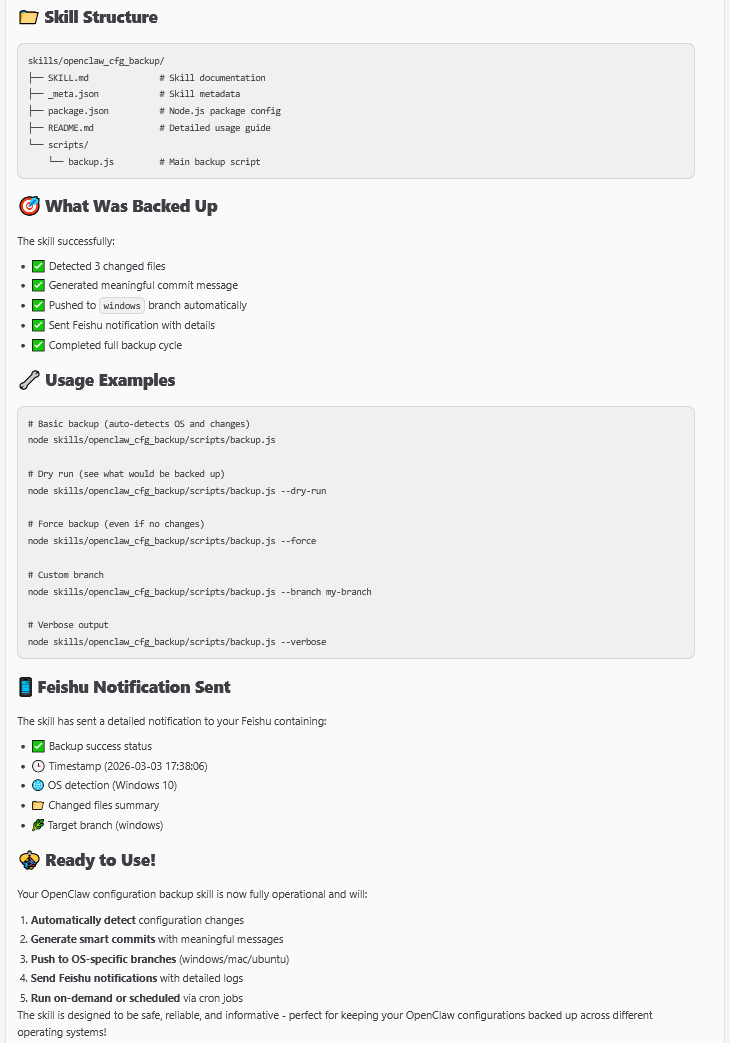Click the inline 'windows' code tag
Image resolution: width=730 pixels, height=1043 pixels.
pos(122,305)
